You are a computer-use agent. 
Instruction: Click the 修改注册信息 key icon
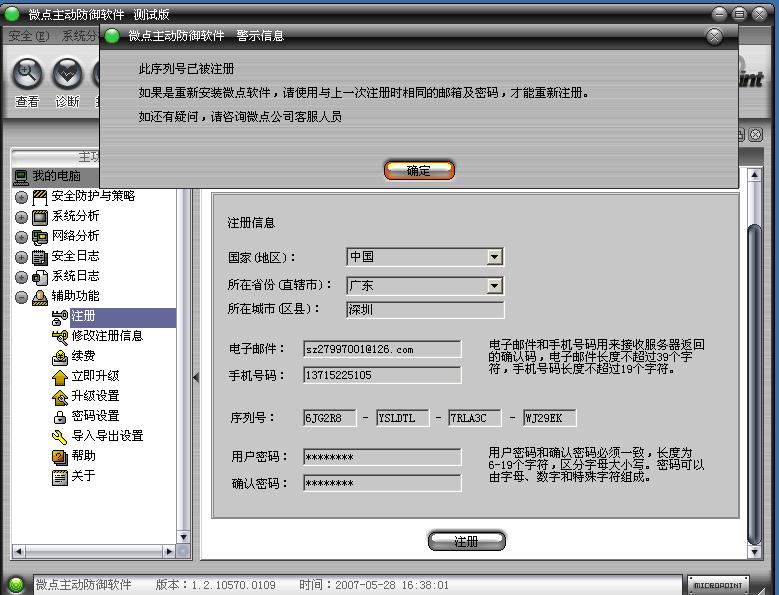point(60,337)
